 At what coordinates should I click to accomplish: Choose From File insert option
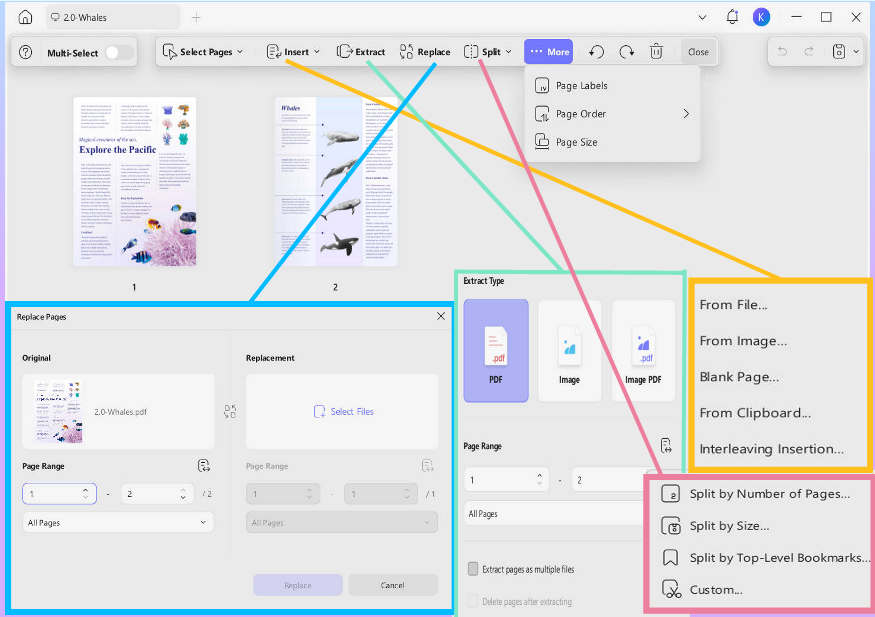pyautogui.click(x=733, y=305)
